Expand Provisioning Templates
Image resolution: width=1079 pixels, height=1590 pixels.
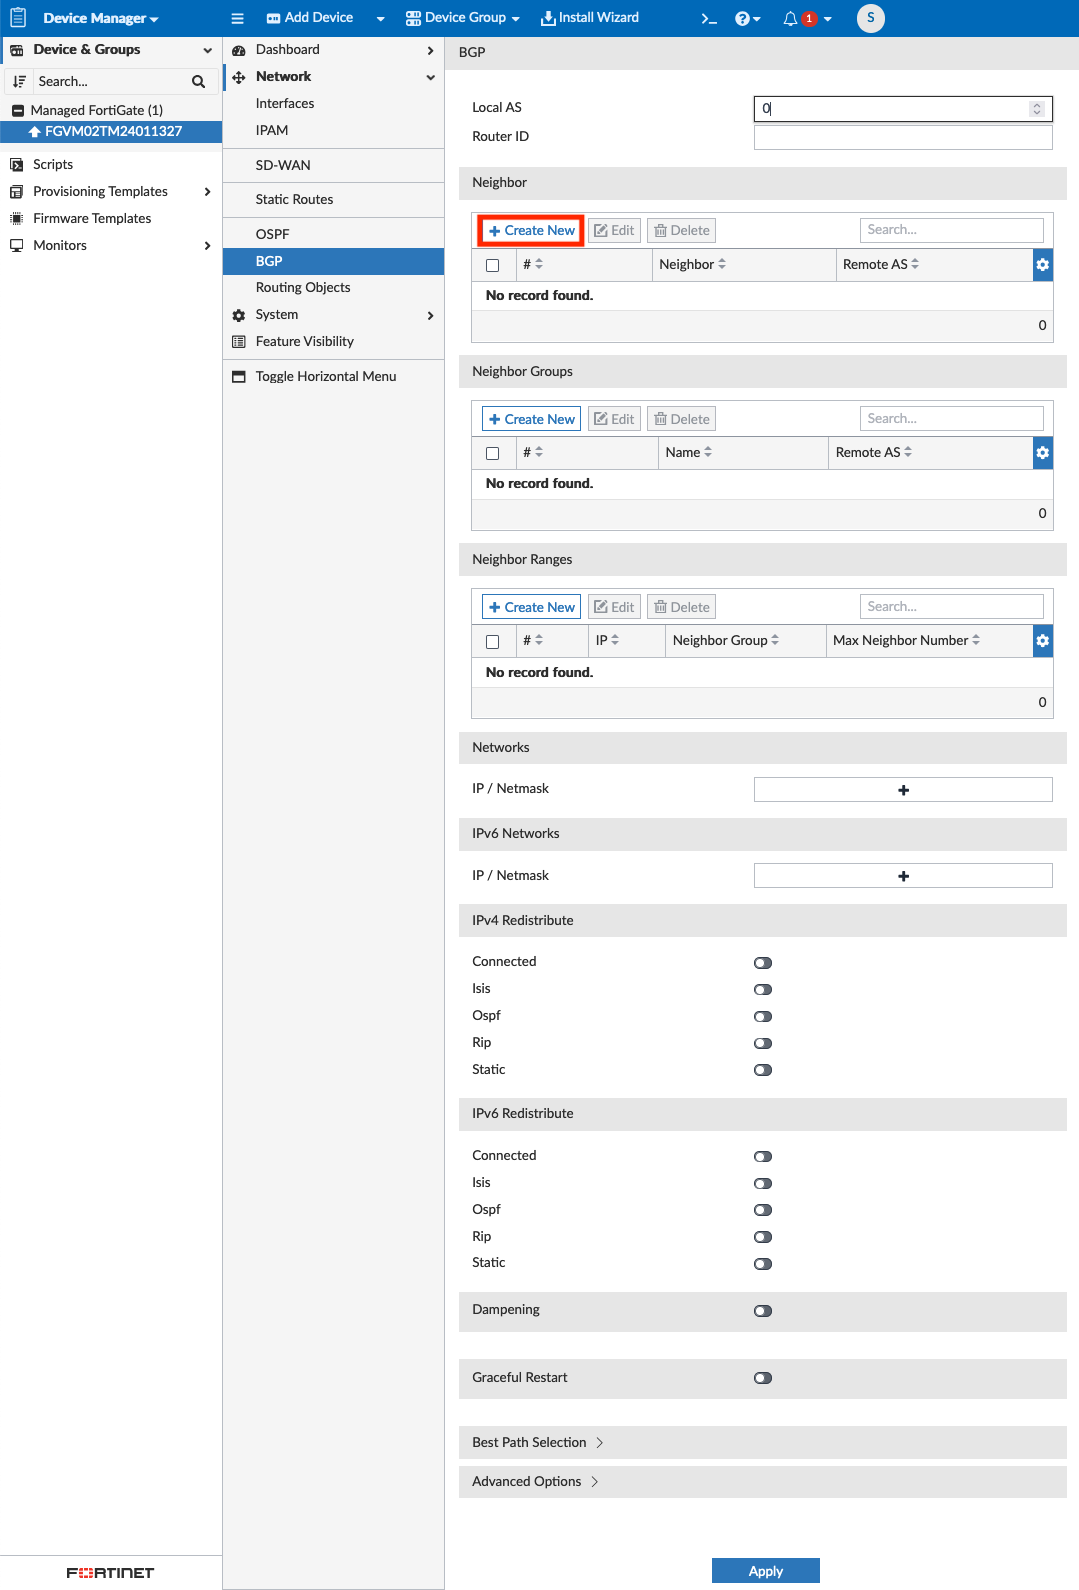coord(207,192)
